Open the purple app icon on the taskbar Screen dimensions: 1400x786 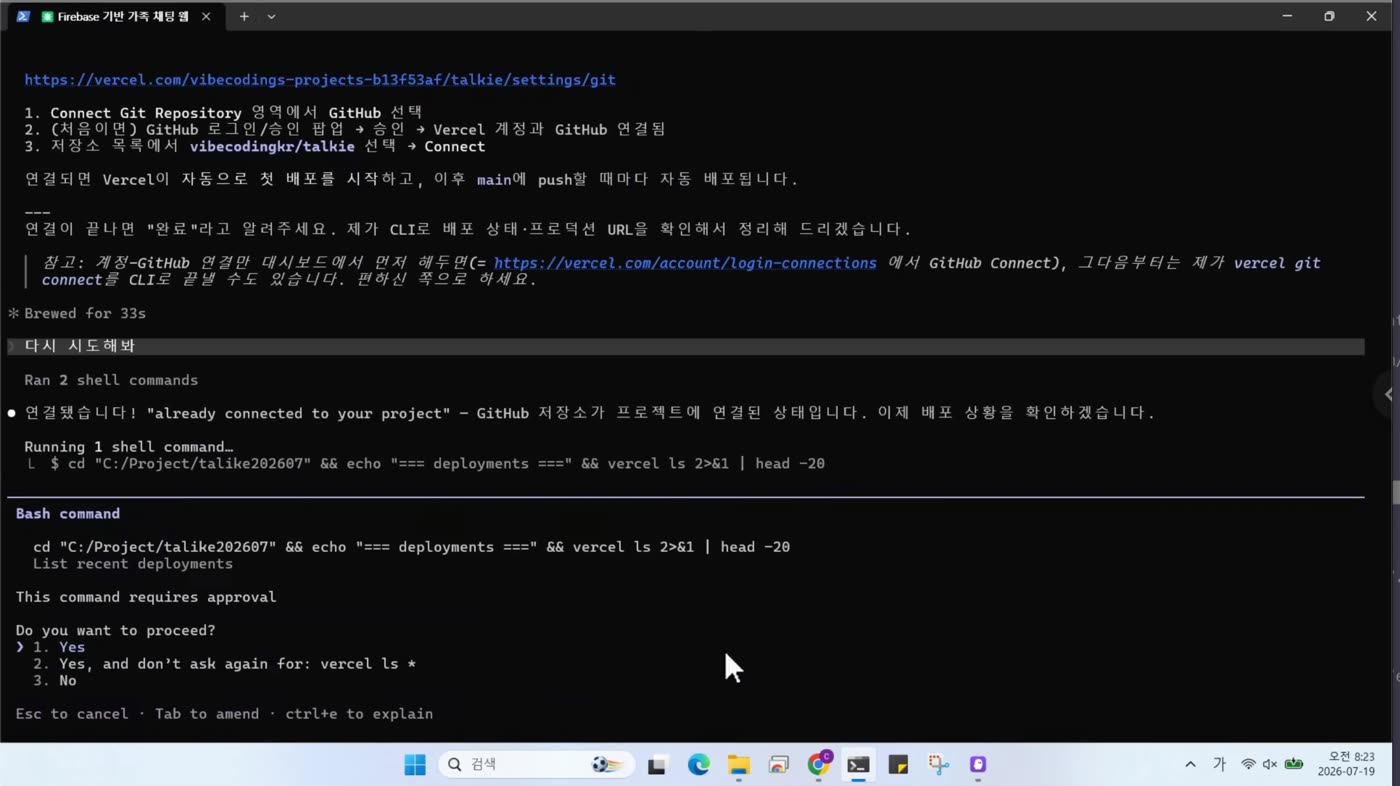[x=978, y=765]
